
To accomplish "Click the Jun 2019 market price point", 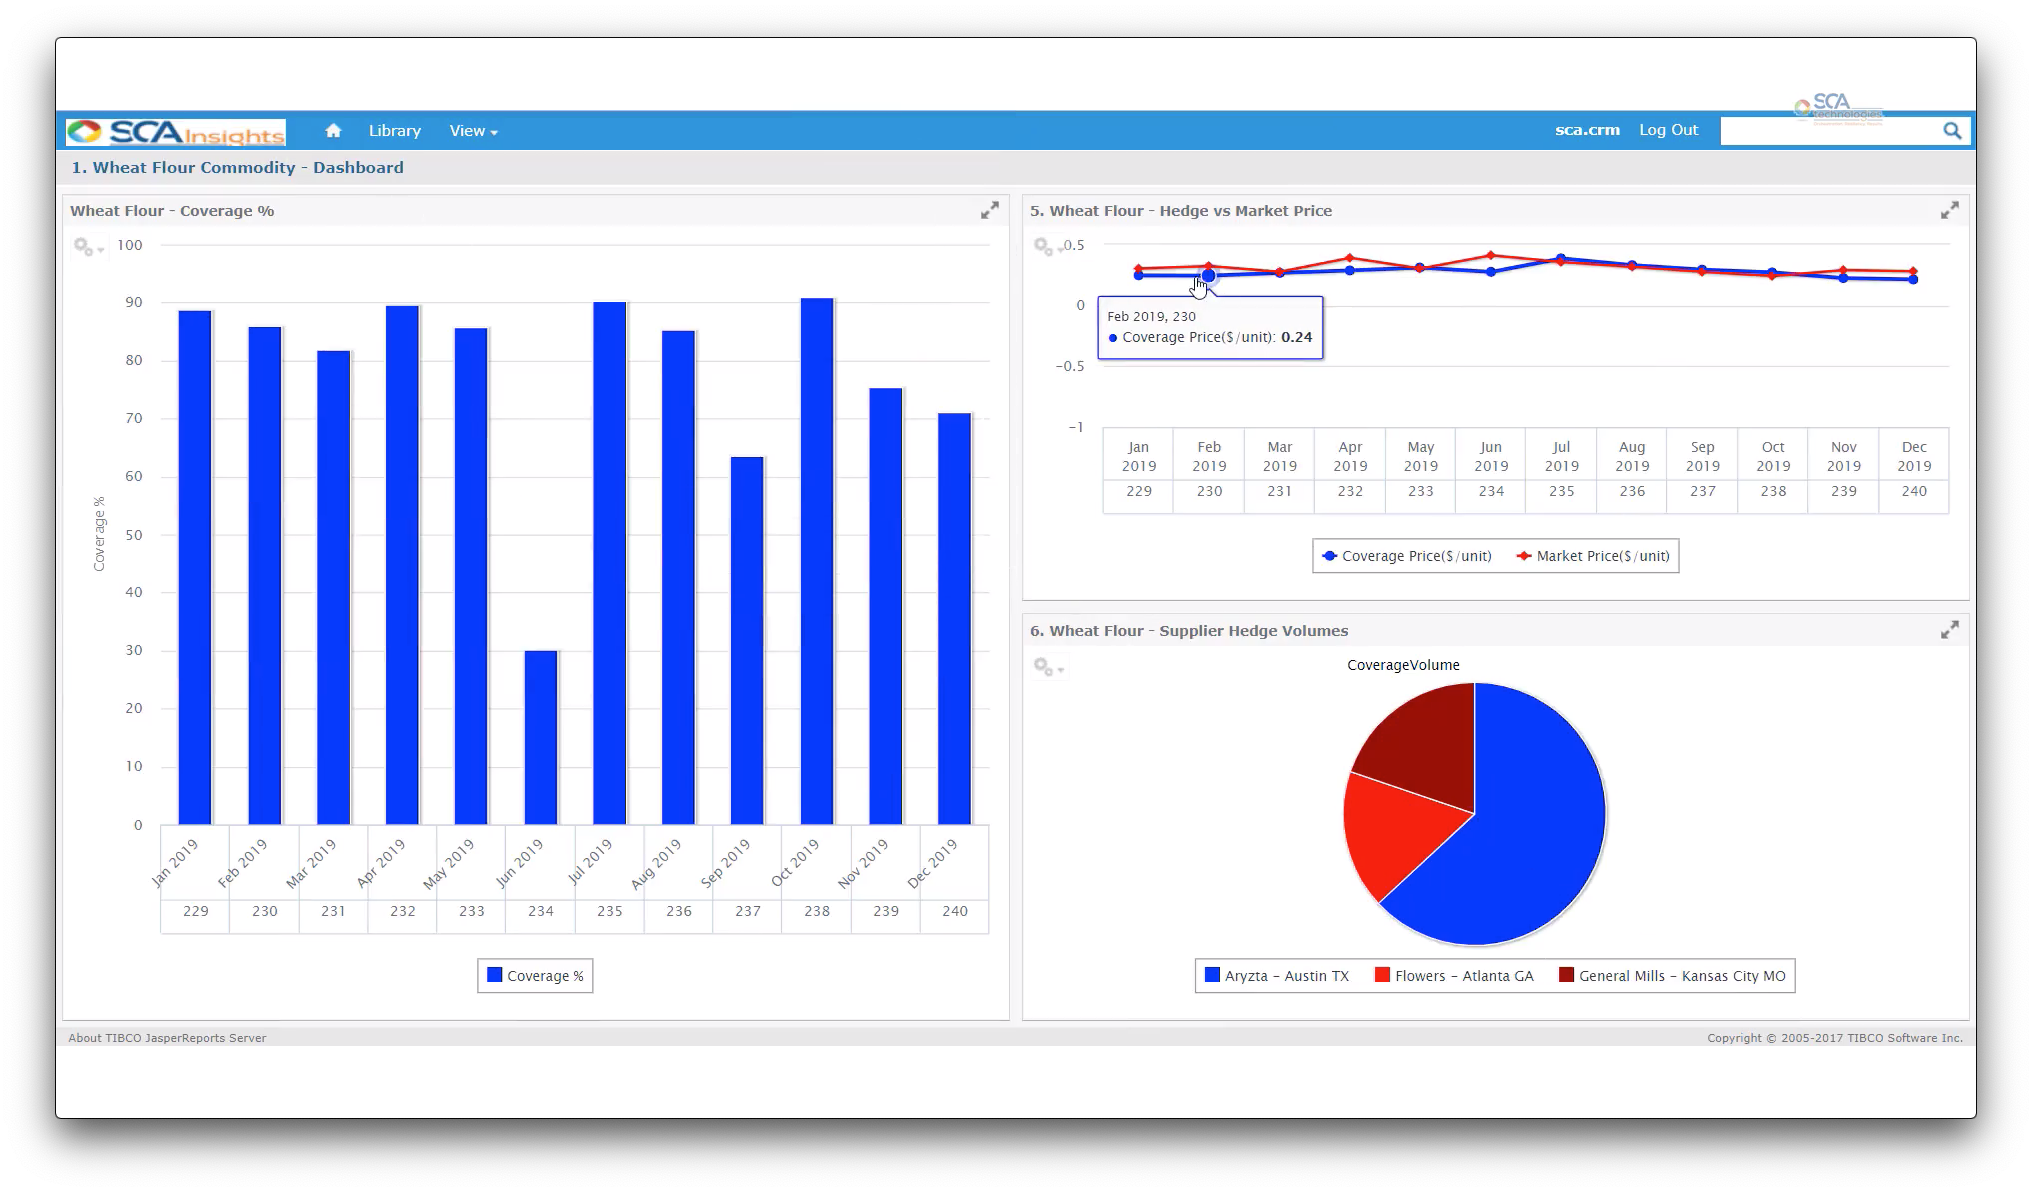I will [x=1491, y=255].
